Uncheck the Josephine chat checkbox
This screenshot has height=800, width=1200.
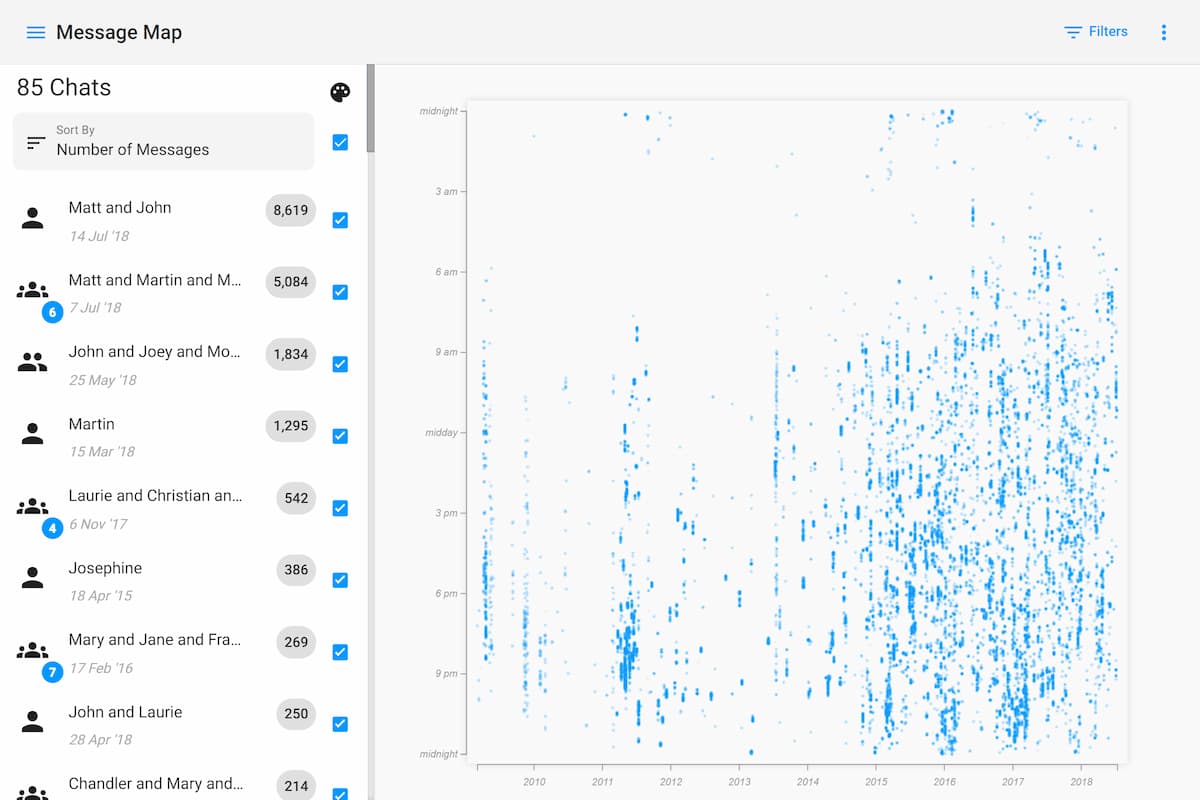pyautogui.click(x=340, y=580)
